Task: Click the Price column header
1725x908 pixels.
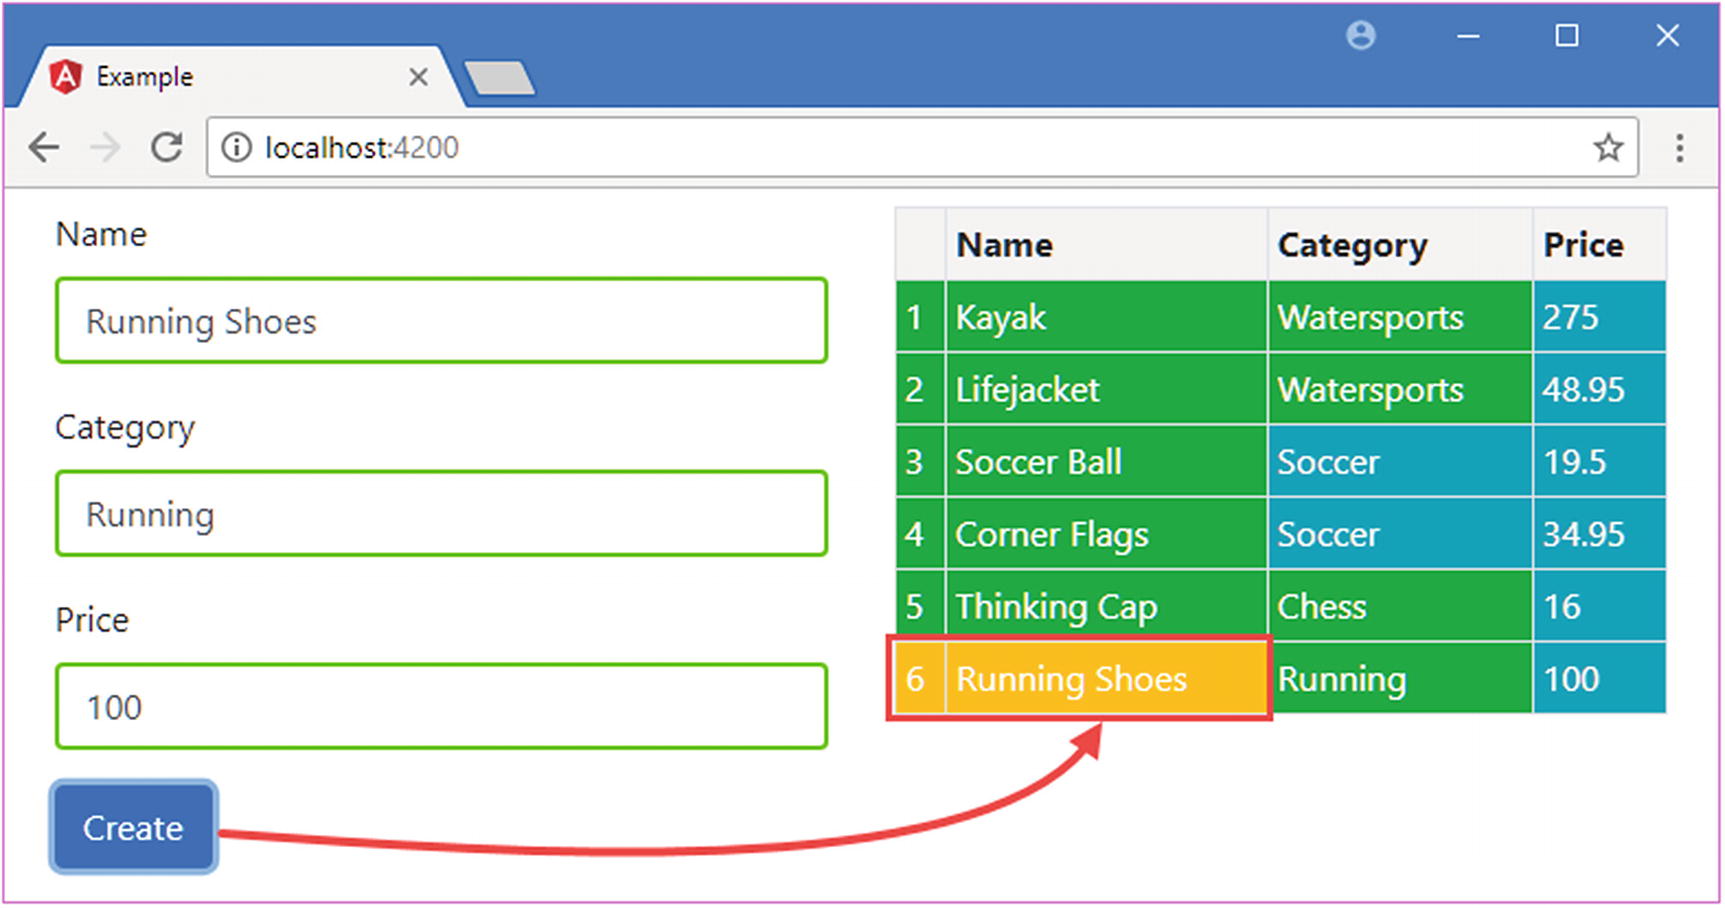Action: pos(1600,245)
